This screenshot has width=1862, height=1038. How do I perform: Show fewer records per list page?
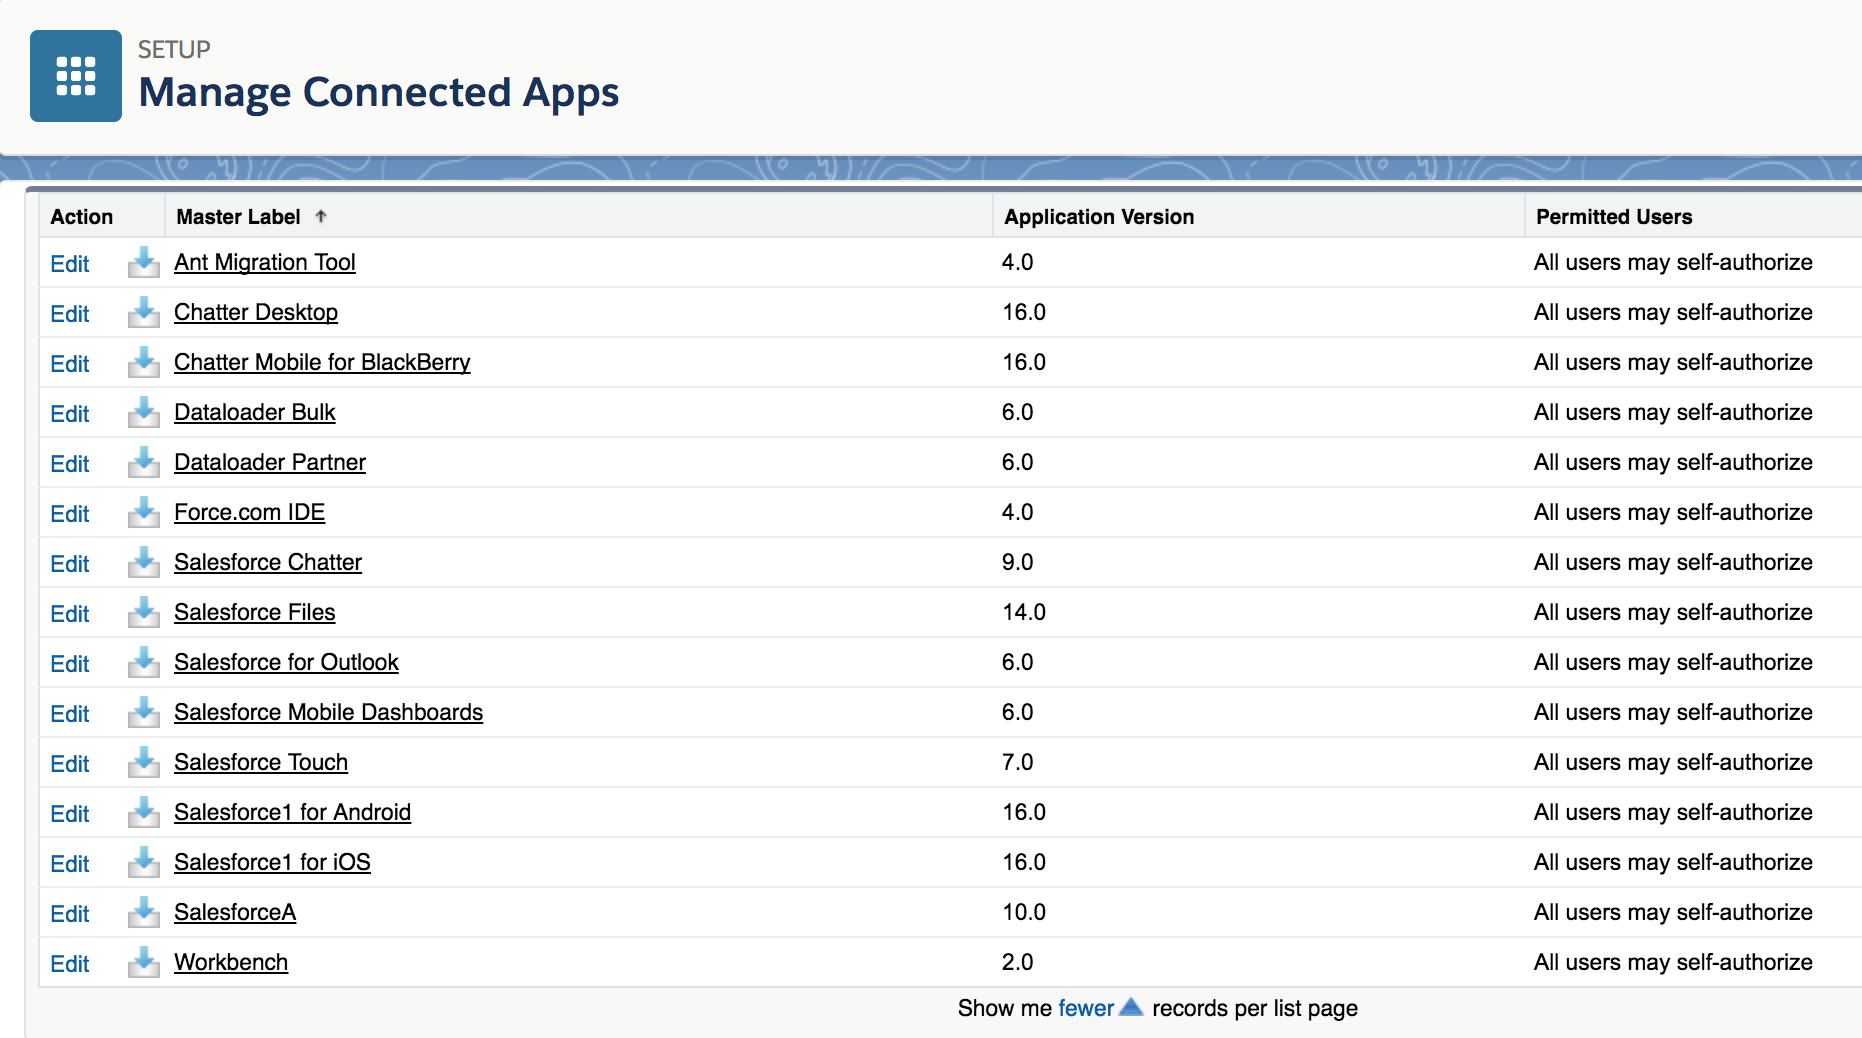click(1086, 1008)
